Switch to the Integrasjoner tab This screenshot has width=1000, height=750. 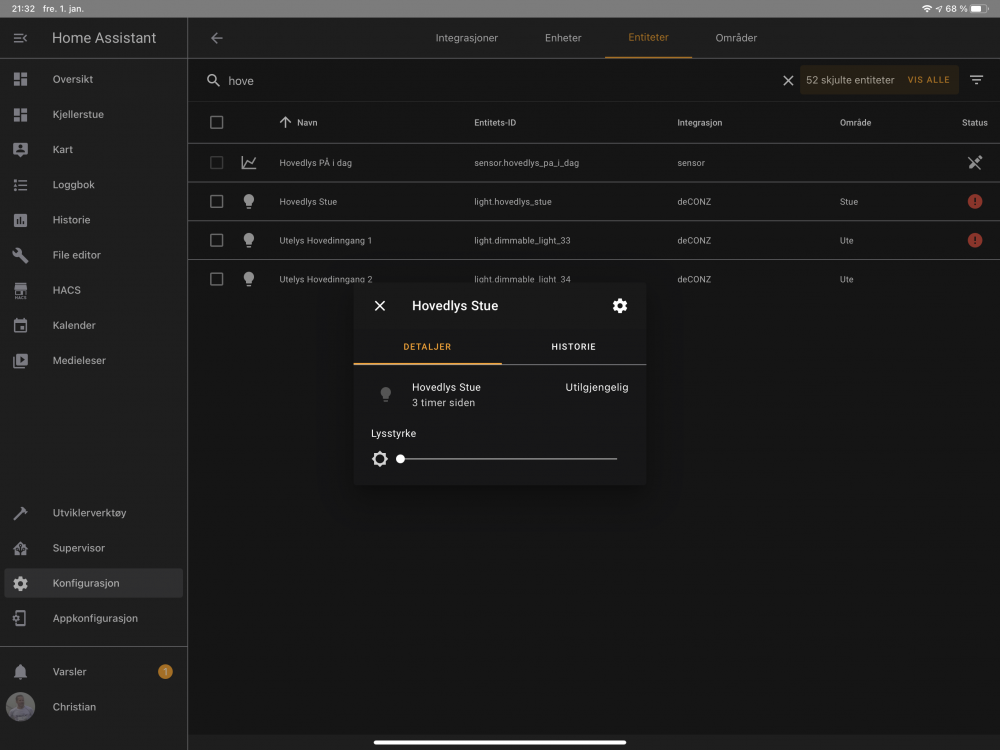coord(466,38)
